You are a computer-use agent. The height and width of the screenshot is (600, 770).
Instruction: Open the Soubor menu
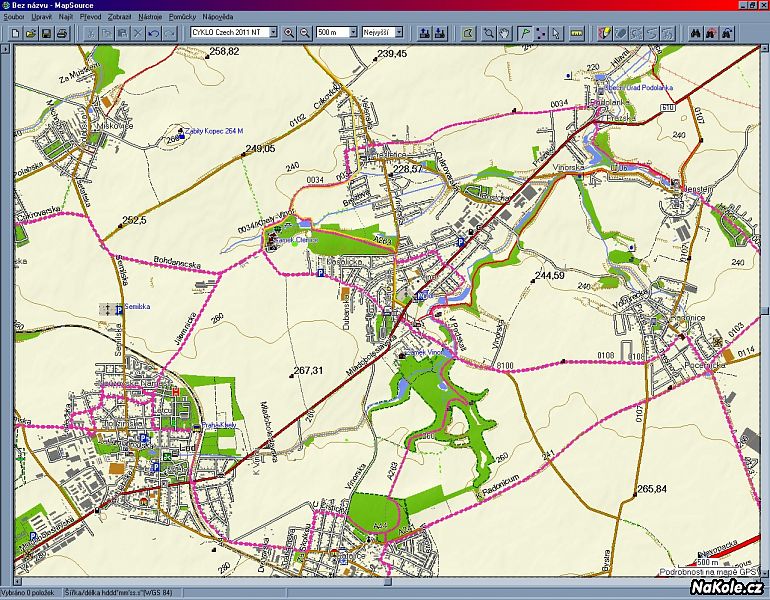click(14, 17)
